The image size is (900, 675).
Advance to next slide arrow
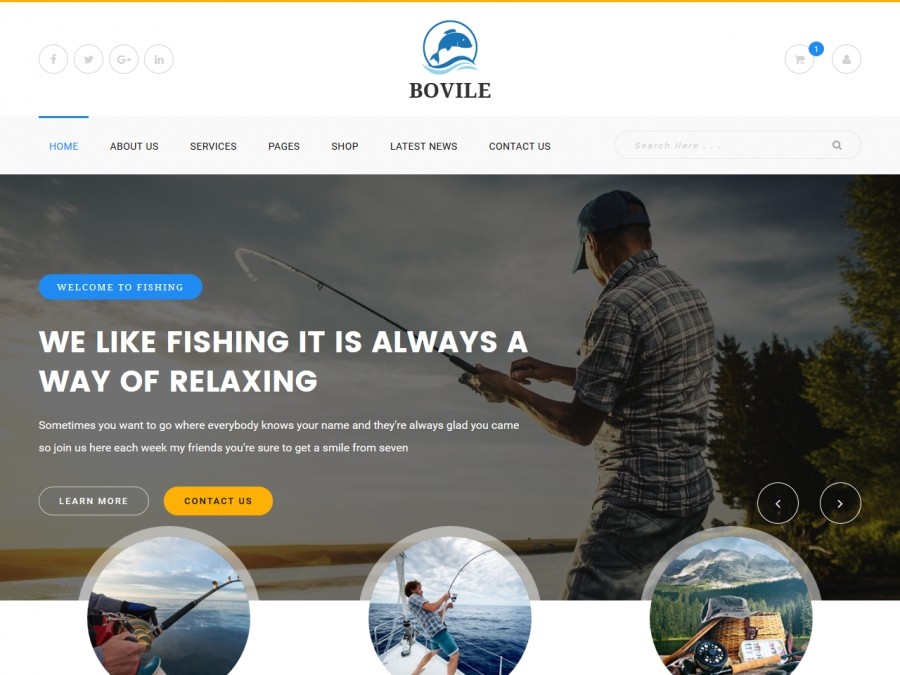tap(840, 503)
